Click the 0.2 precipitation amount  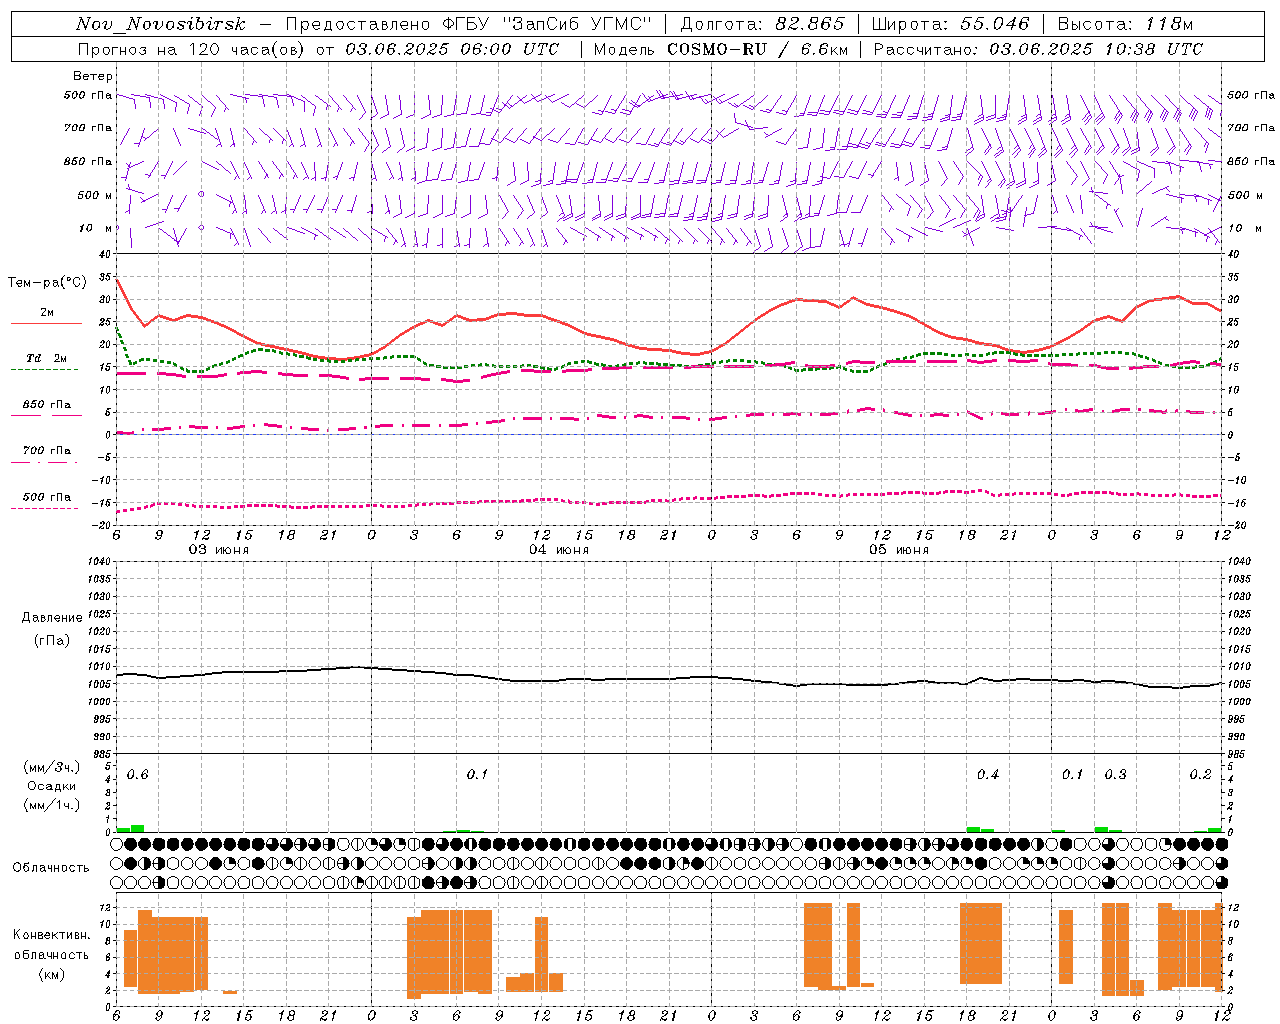point(1200,775)
